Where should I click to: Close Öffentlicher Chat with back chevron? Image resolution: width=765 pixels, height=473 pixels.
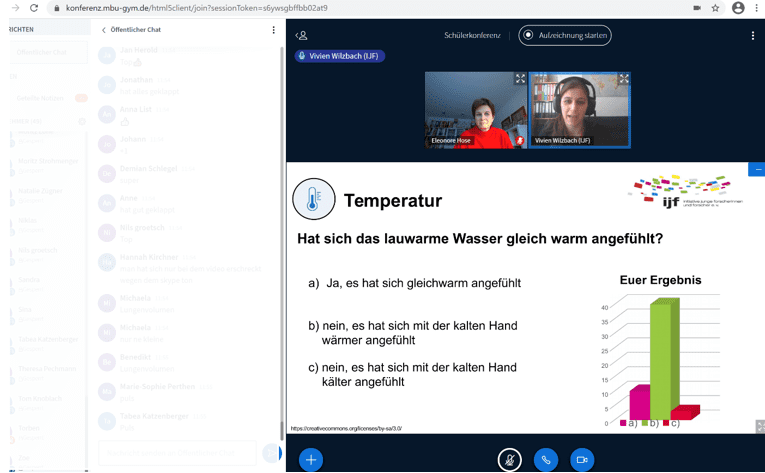point(104,30)
